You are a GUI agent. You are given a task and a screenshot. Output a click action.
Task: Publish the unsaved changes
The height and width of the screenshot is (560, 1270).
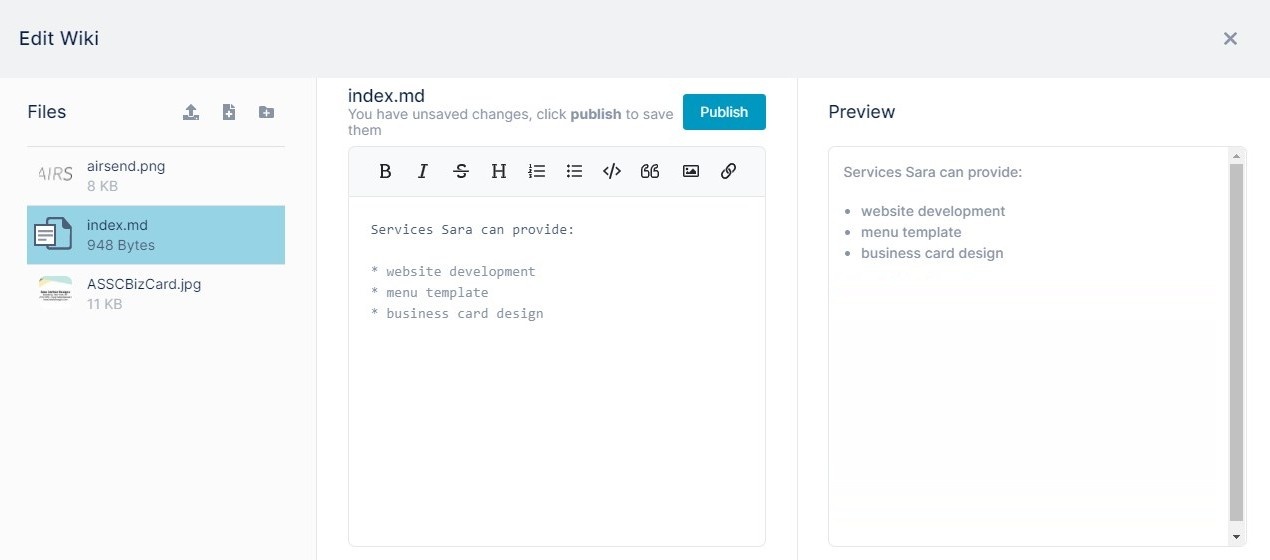pos(724,112)
